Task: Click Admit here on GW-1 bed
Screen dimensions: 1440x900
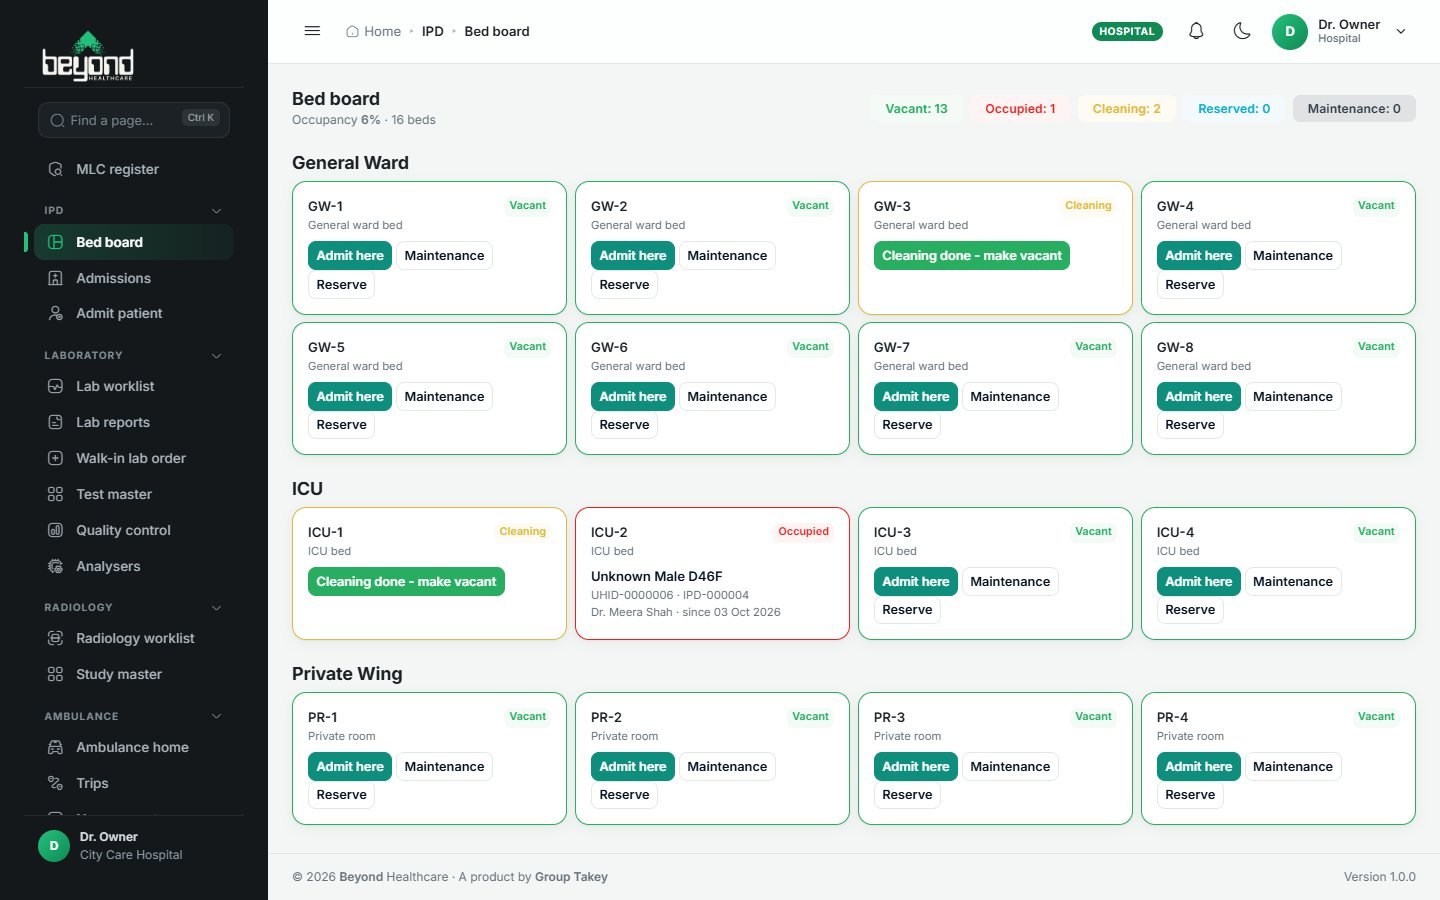Action: coord(350,256)
